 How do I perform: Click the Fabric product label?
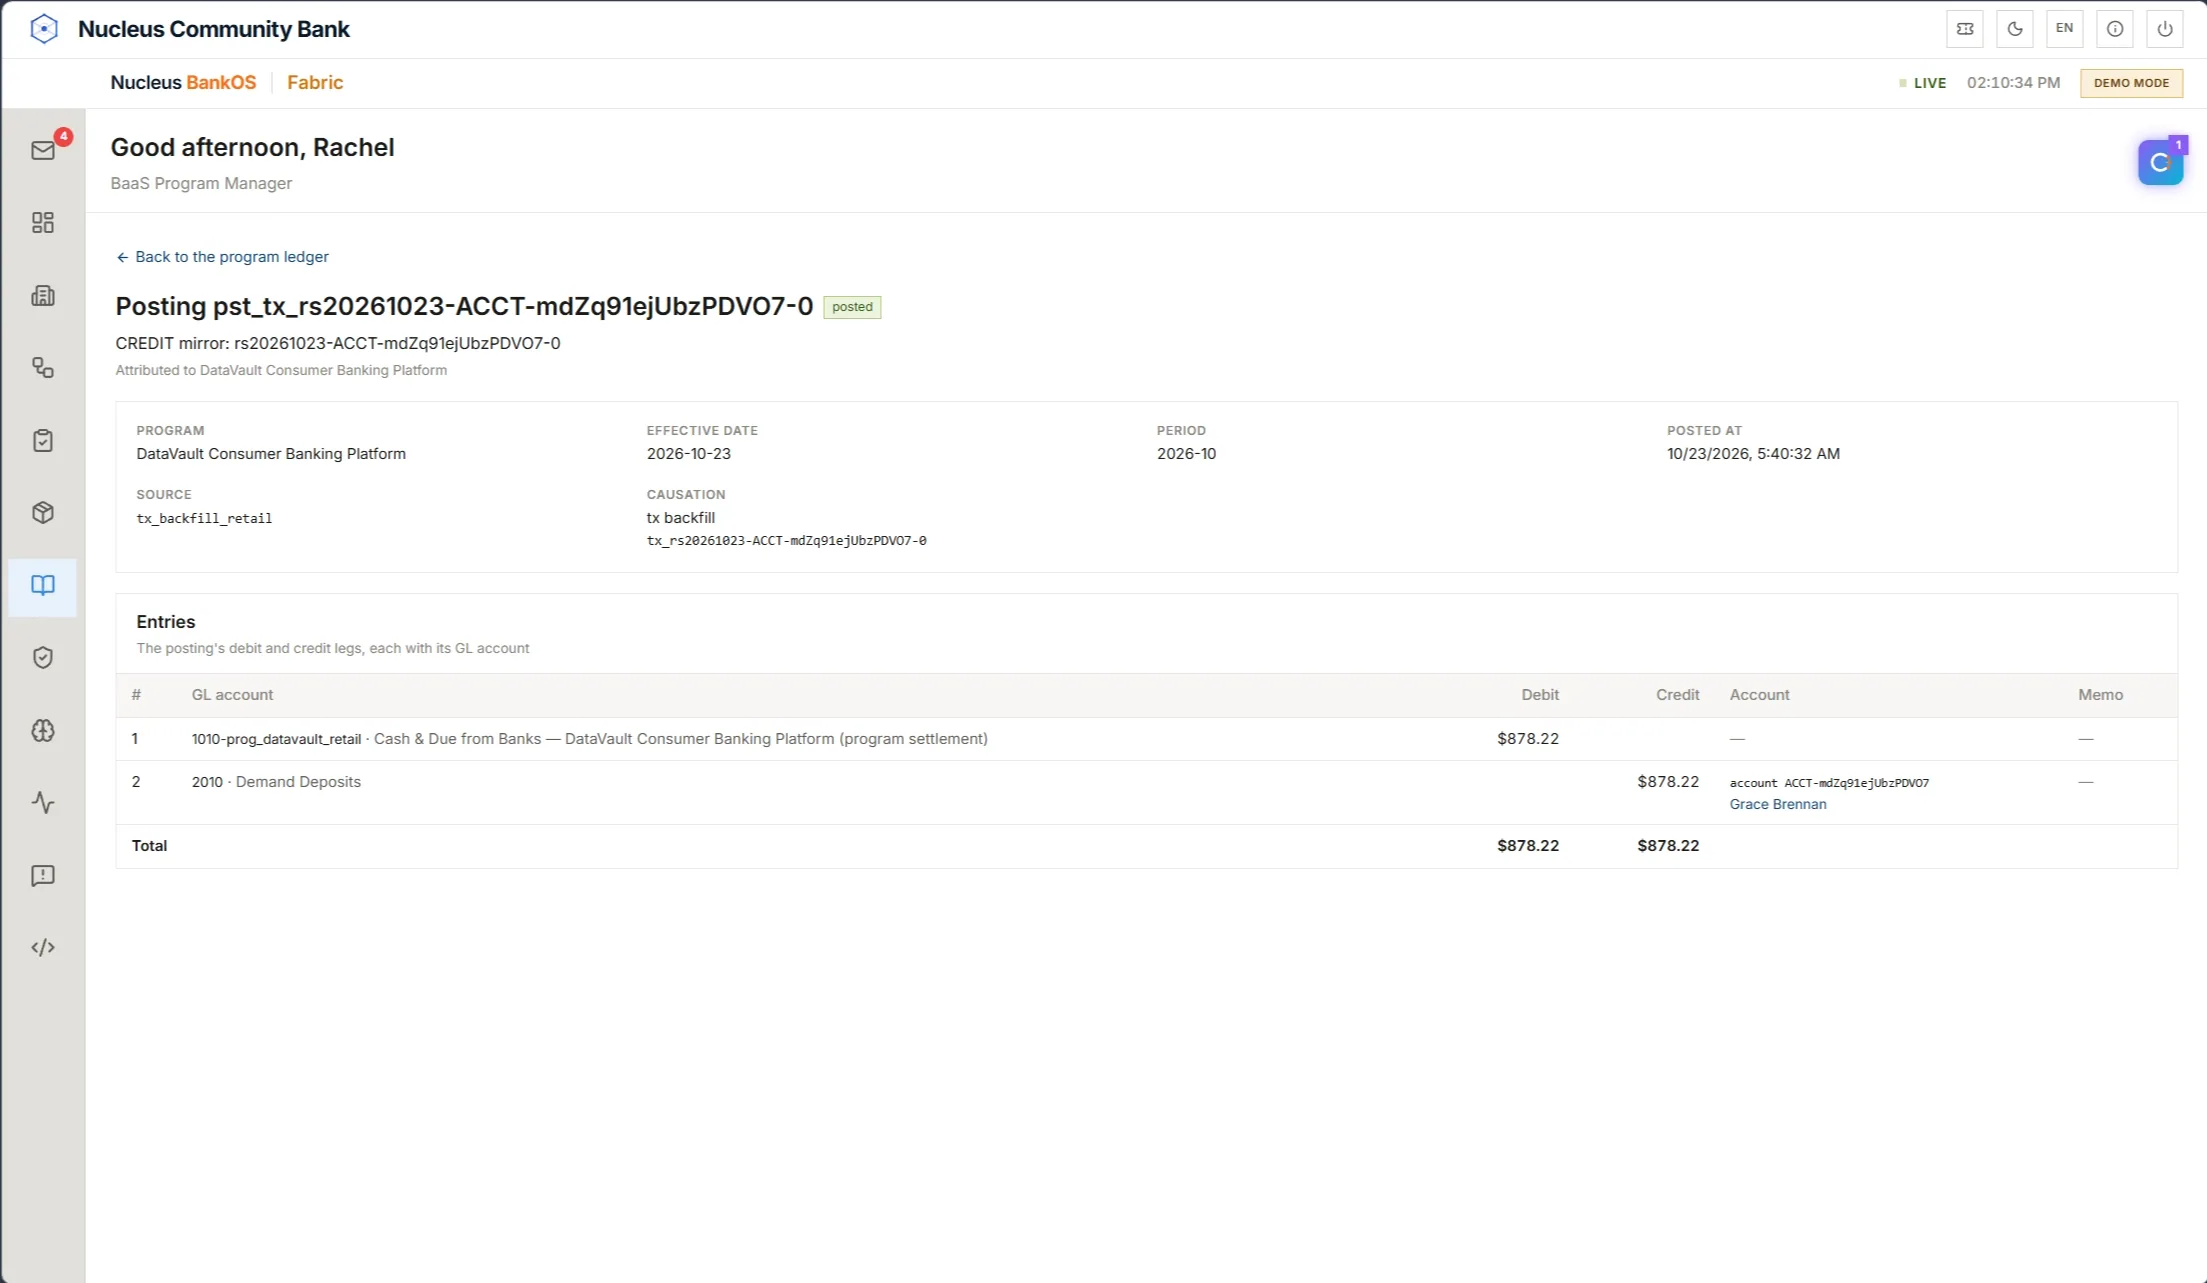(315, 83)
